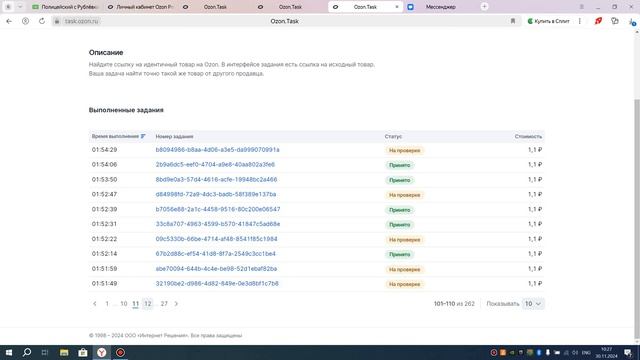Image resolution: width=640 pixels, height=360 pixels.
Task: Switch to the Мессенджер tab
Action: pos(440,7)
